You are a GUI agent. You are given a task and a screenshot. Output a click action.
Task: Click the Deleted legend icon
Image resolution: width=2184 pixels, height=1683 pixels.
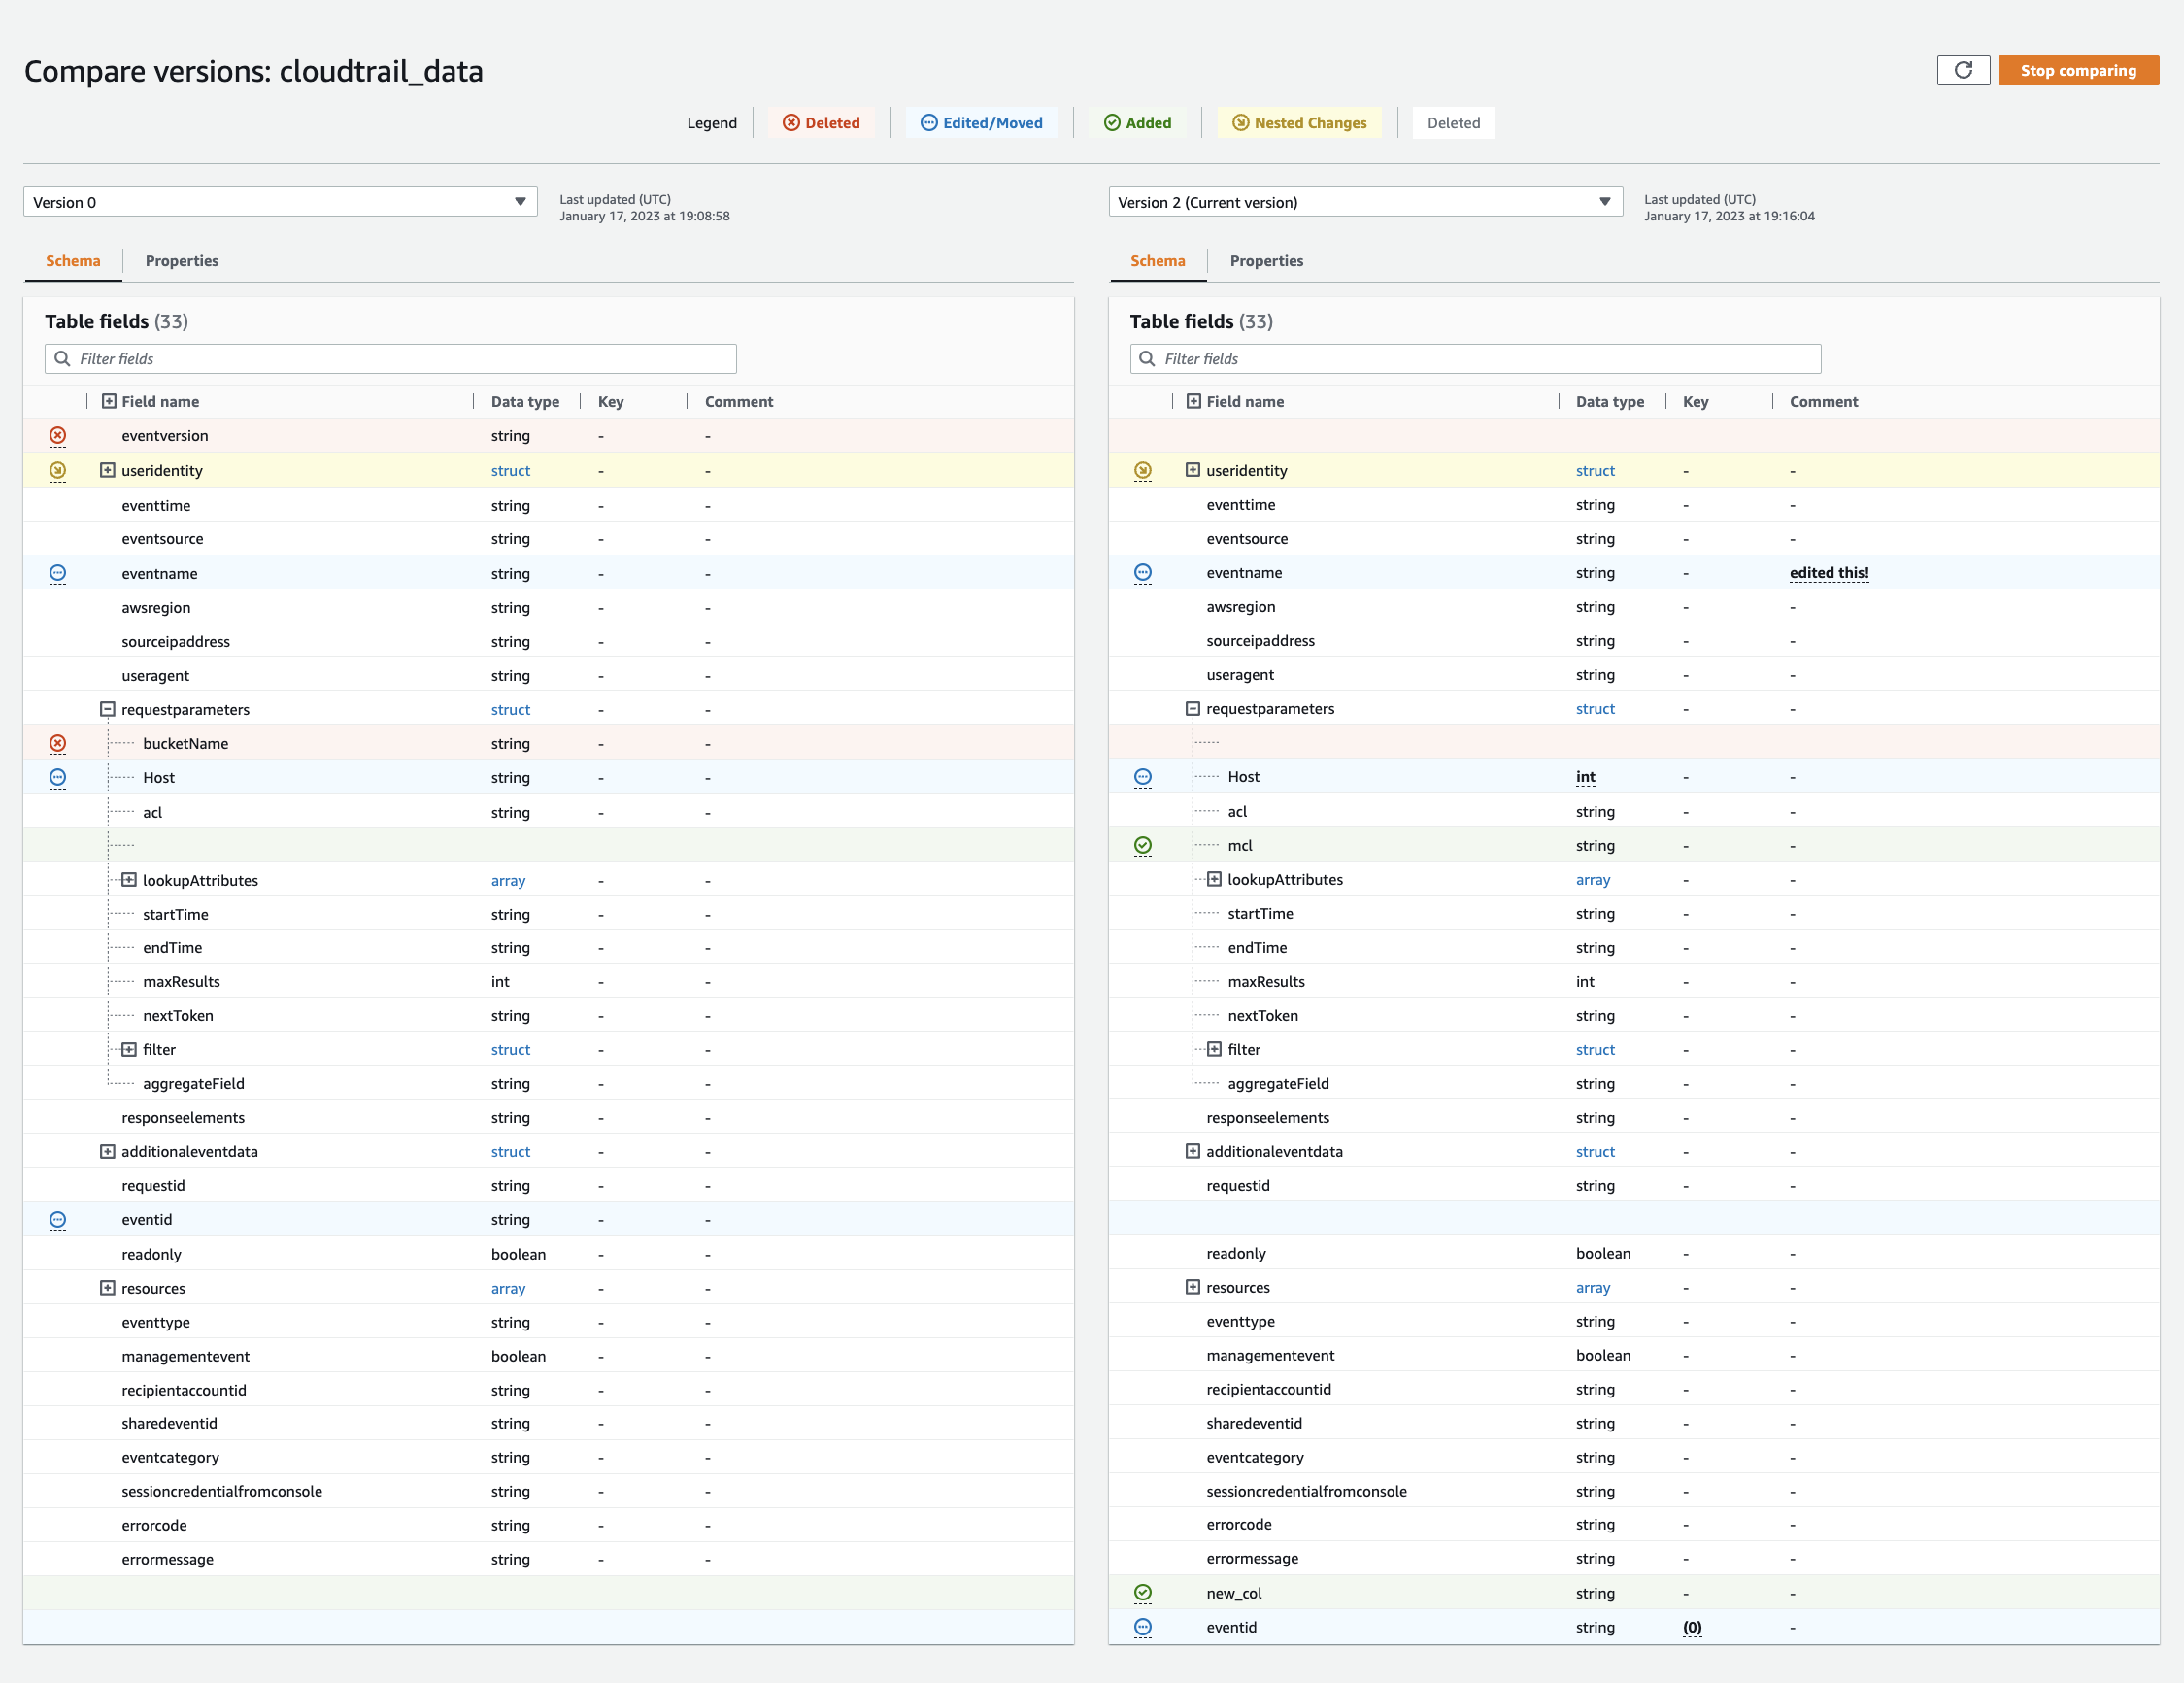[x=791, y=122]
